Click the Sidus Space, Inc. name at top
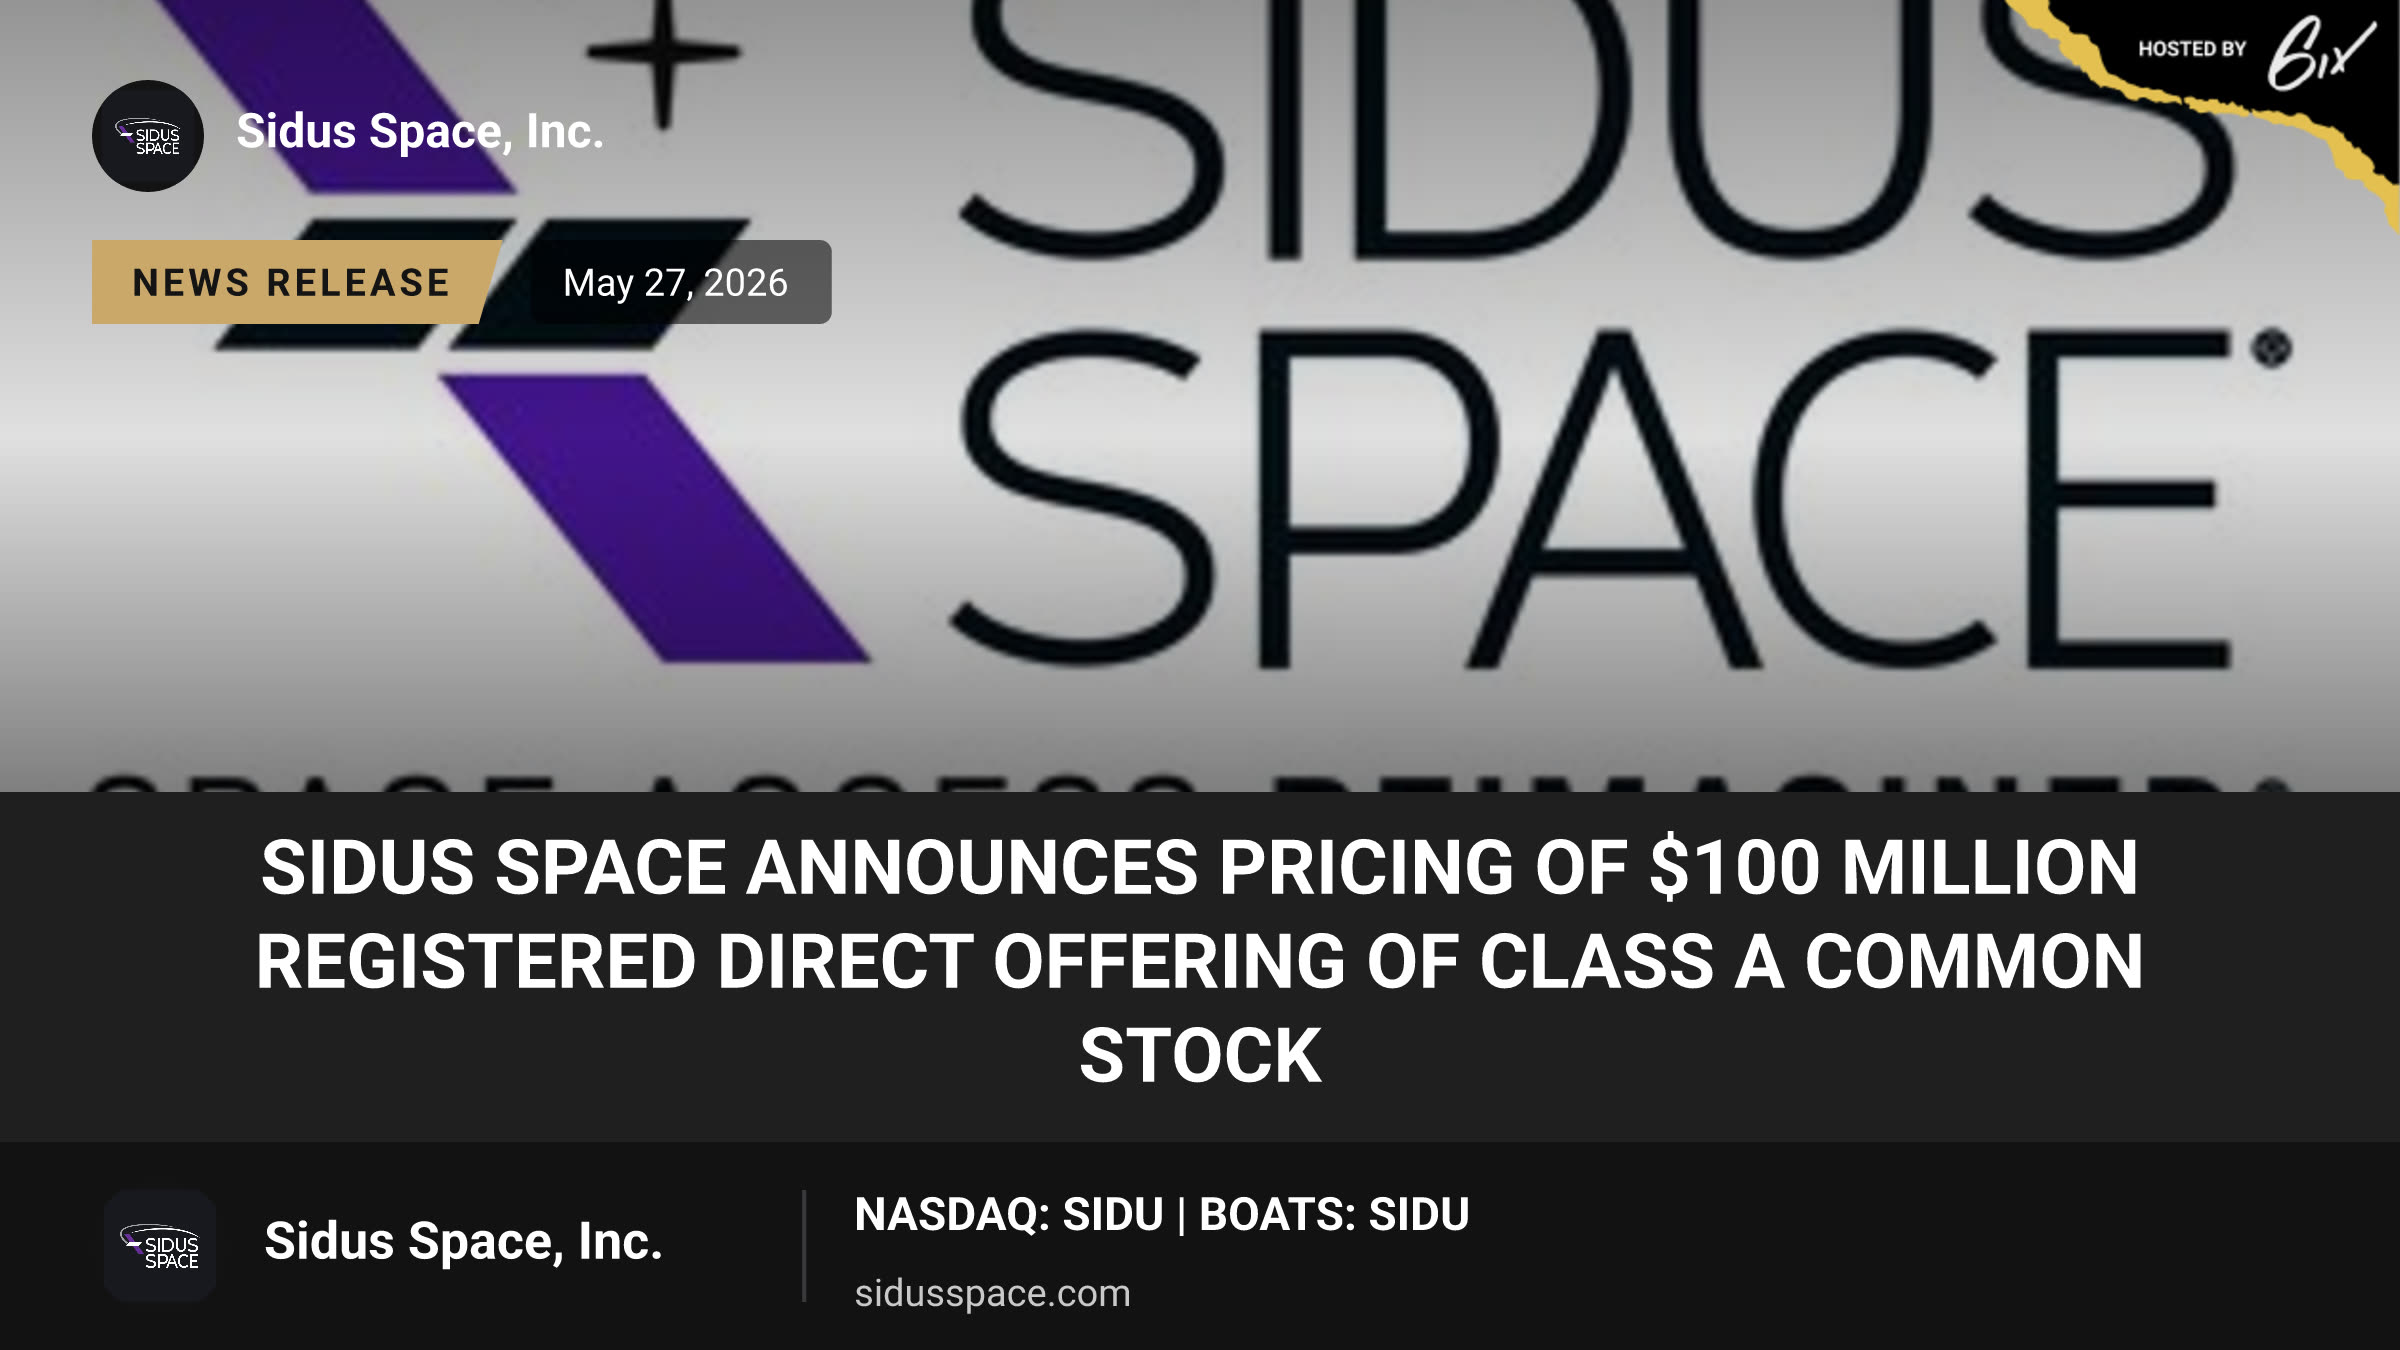The image size is (2400, 1350). click(420, 132)
